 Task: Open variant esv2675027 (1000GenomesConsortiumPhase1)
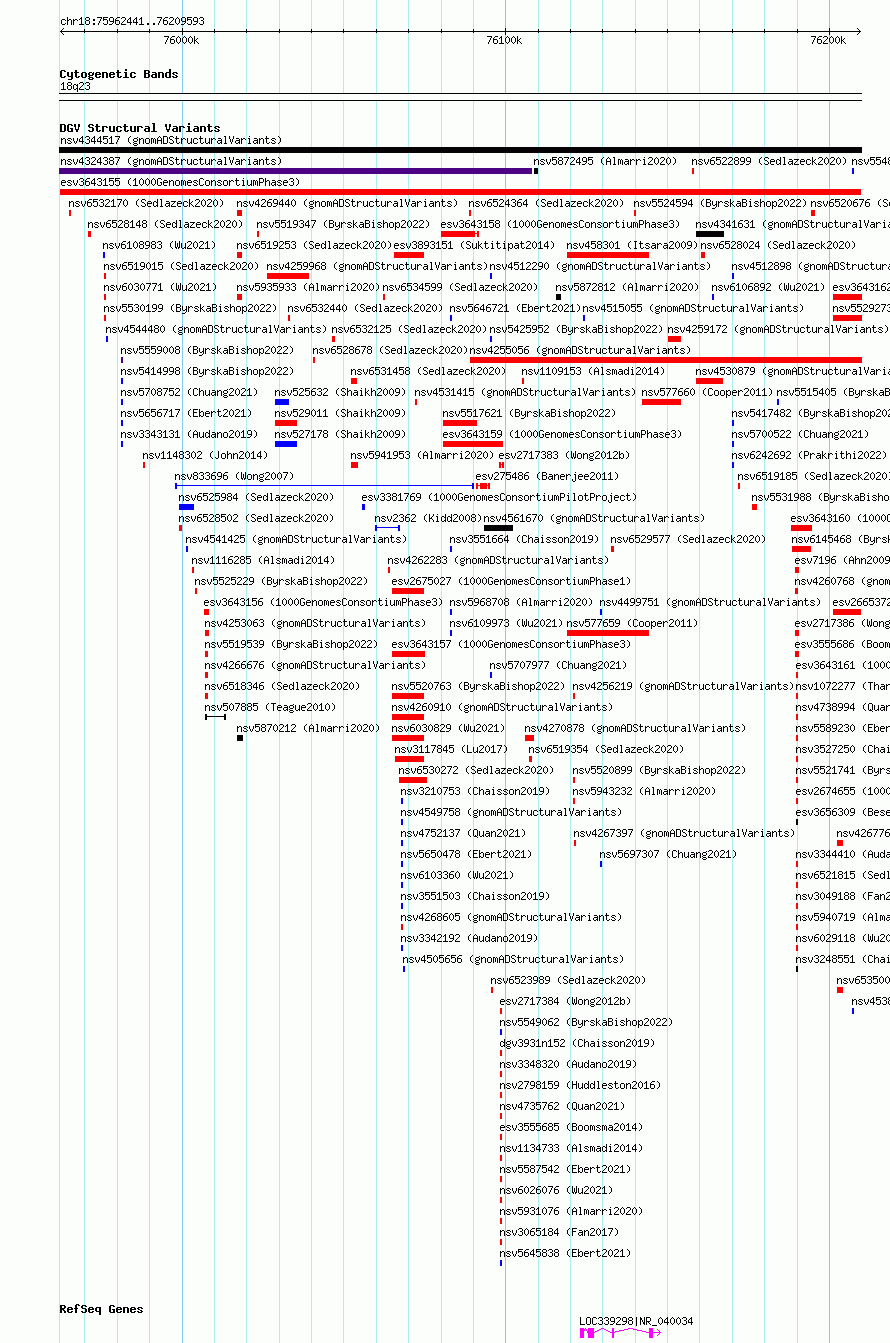tap(511, 581)
